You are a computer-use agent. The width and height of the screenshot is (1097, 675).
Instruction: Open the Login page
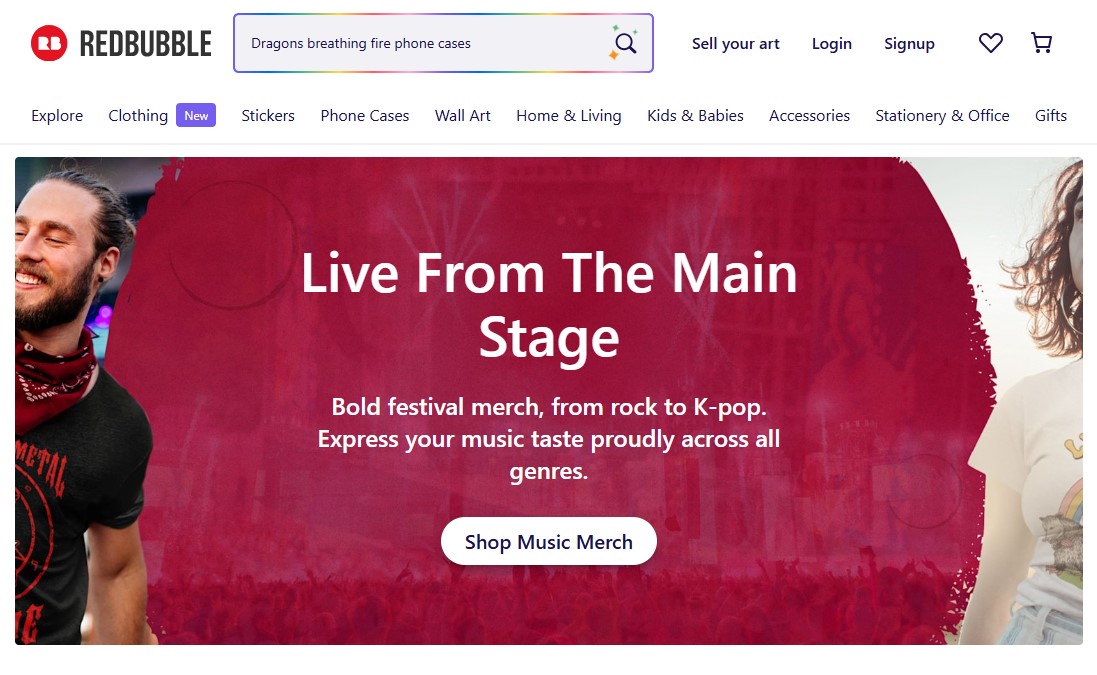(831, 44)
